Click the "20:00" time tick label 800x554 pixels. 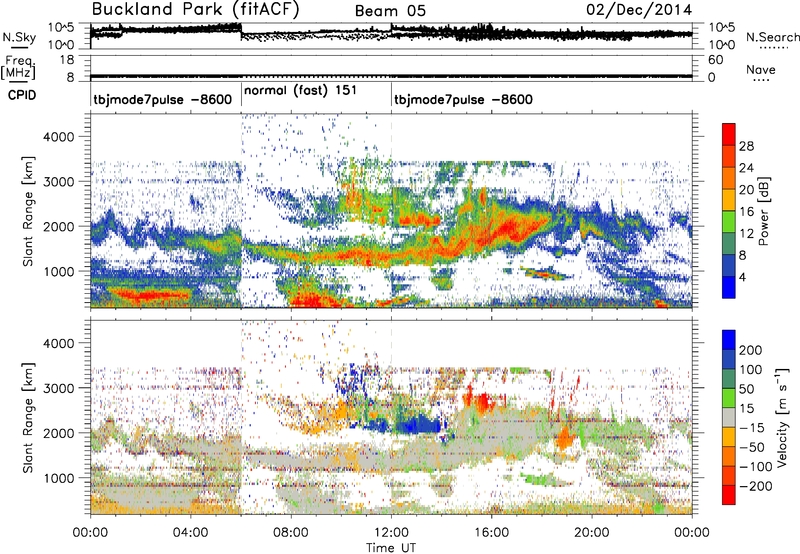point(592,533)
